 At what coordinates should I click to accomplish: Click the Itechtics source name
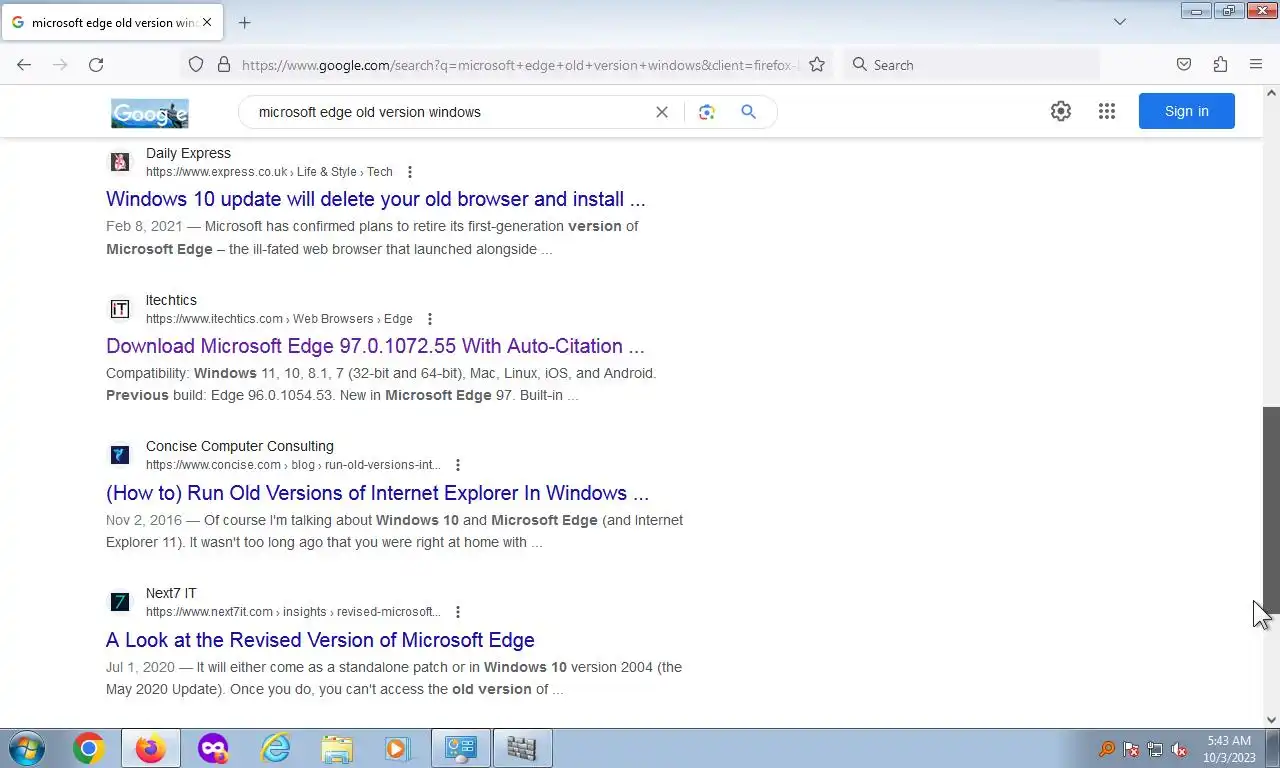[x=171, y=300]
